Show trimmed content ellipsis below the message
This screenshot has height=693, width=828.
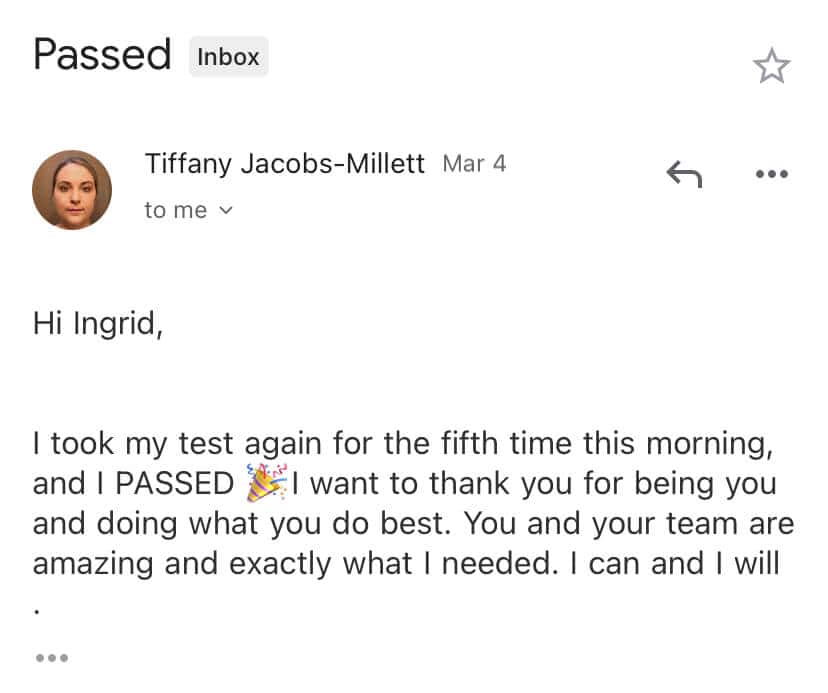[51, 657]
